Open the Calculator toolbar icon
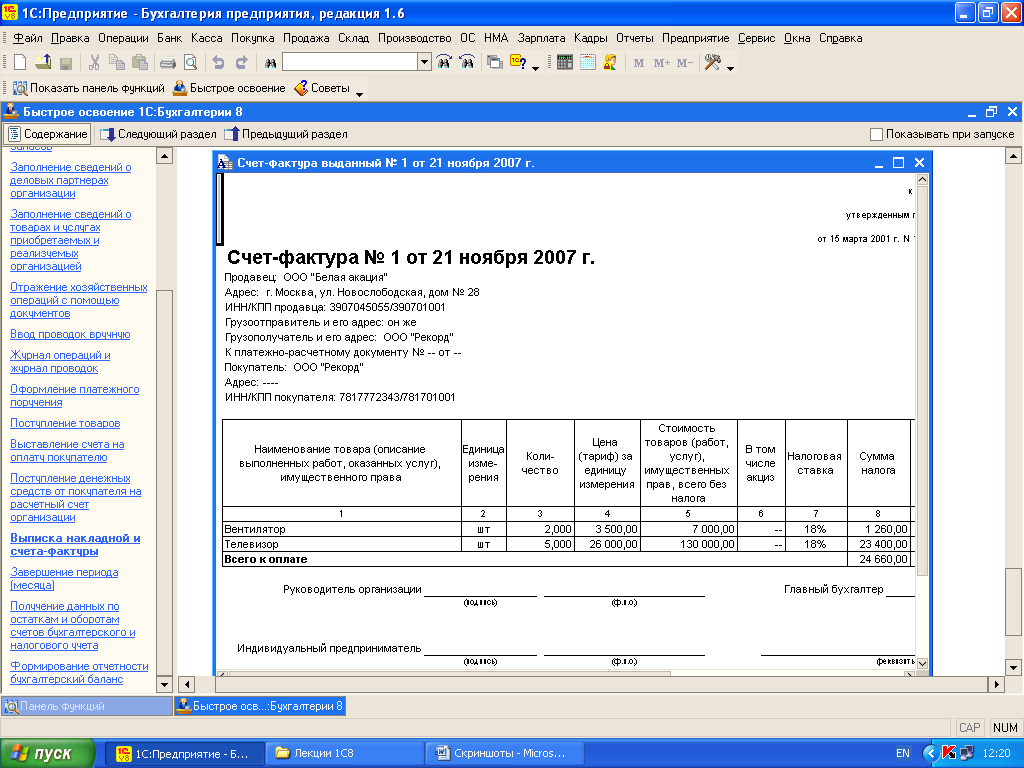This screenshot has width=1024, height=768. point(565,63)
